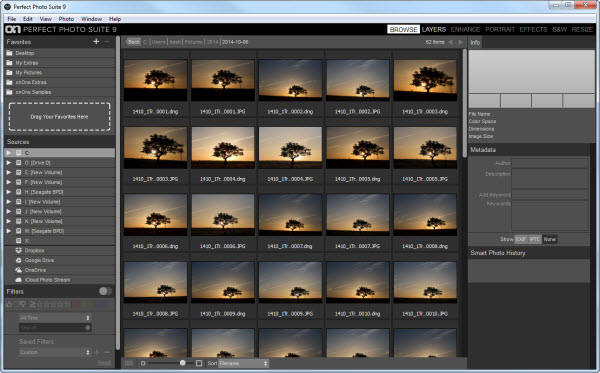This screenshot has width=600, height=373.
Task: Switch to the Effects module
Action: click(x=533, y=29)
